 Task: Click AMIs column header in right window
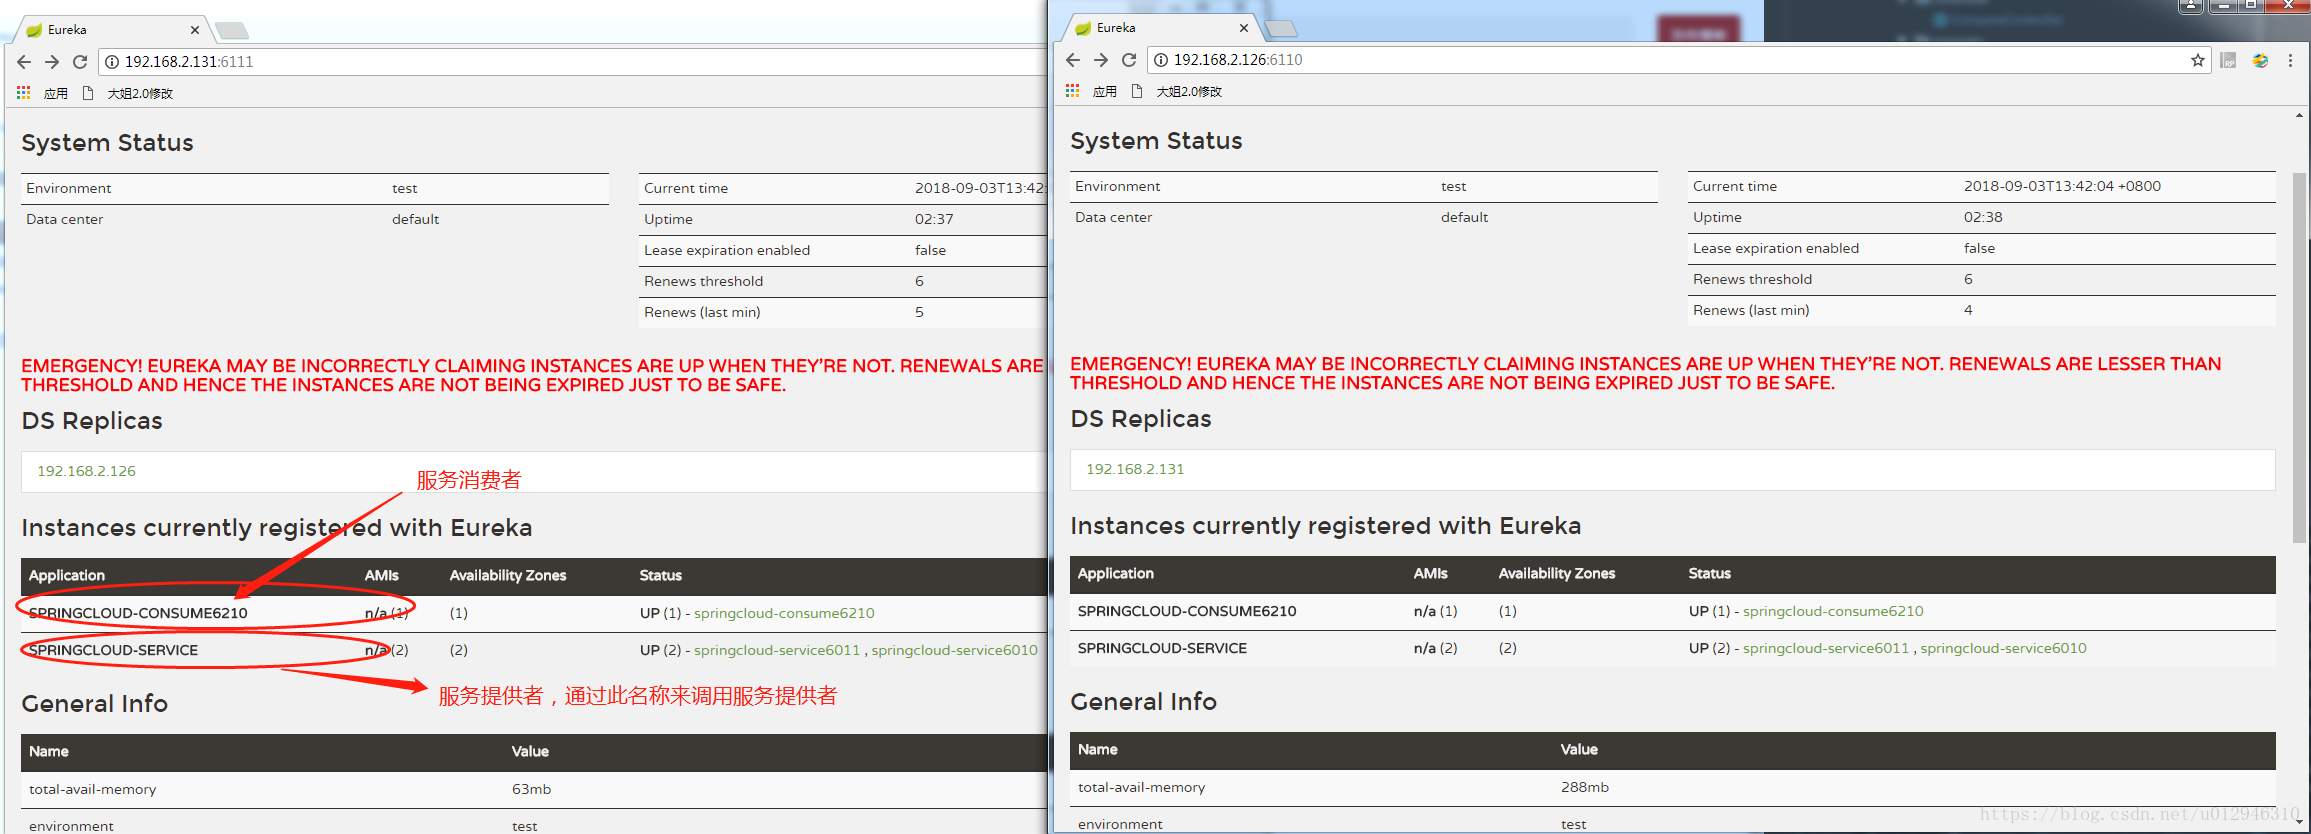pyautogui.click(x=1430, y=573)
